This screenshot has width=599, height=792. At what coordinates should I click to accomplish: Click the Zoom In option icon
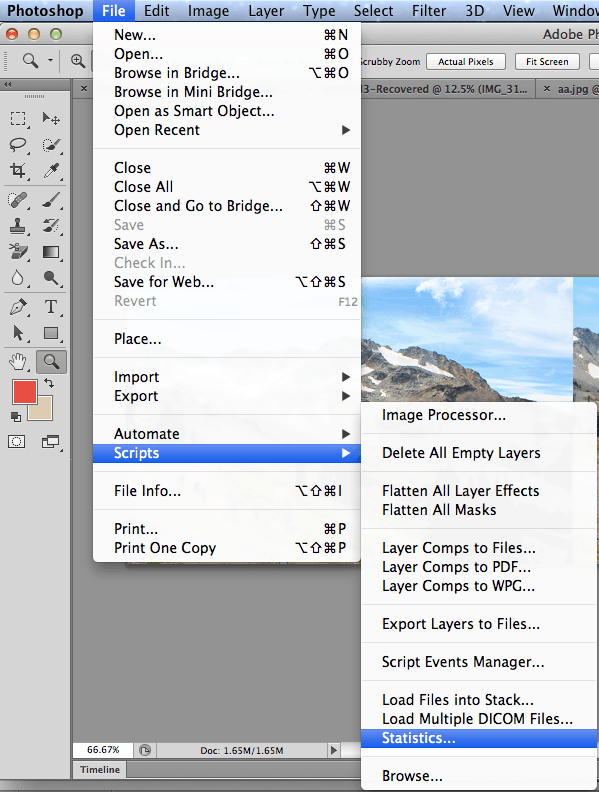(78, 61)
